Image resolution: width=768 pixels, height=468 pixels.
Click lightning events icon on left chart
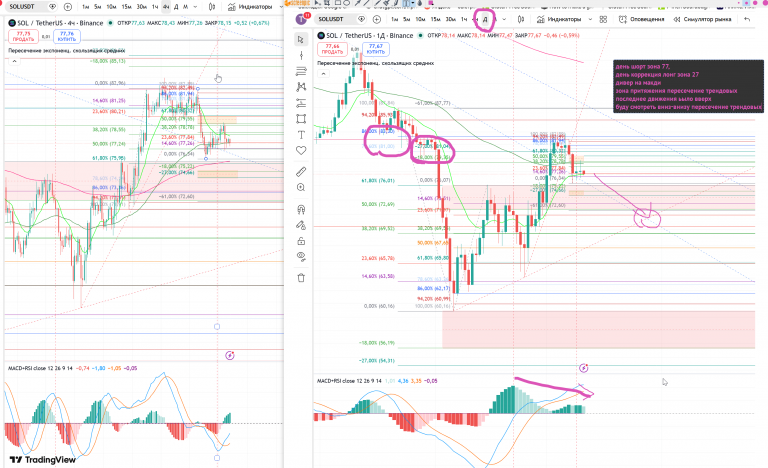click(x=230, y=355)
